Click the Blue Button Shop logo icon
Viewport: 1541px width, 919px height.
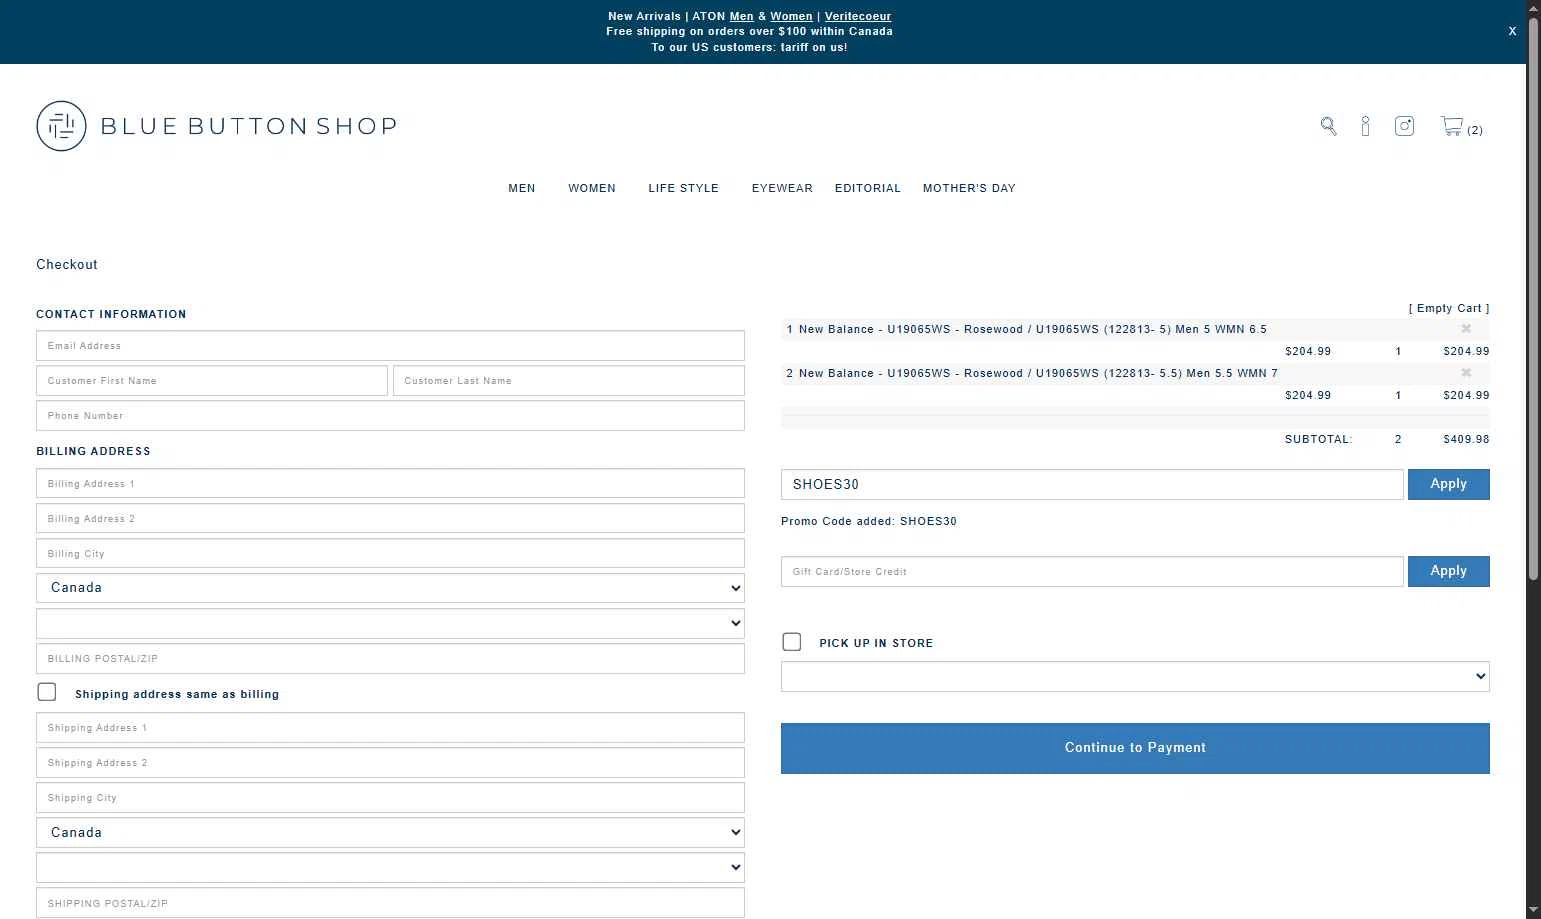[x=61, y=126]
